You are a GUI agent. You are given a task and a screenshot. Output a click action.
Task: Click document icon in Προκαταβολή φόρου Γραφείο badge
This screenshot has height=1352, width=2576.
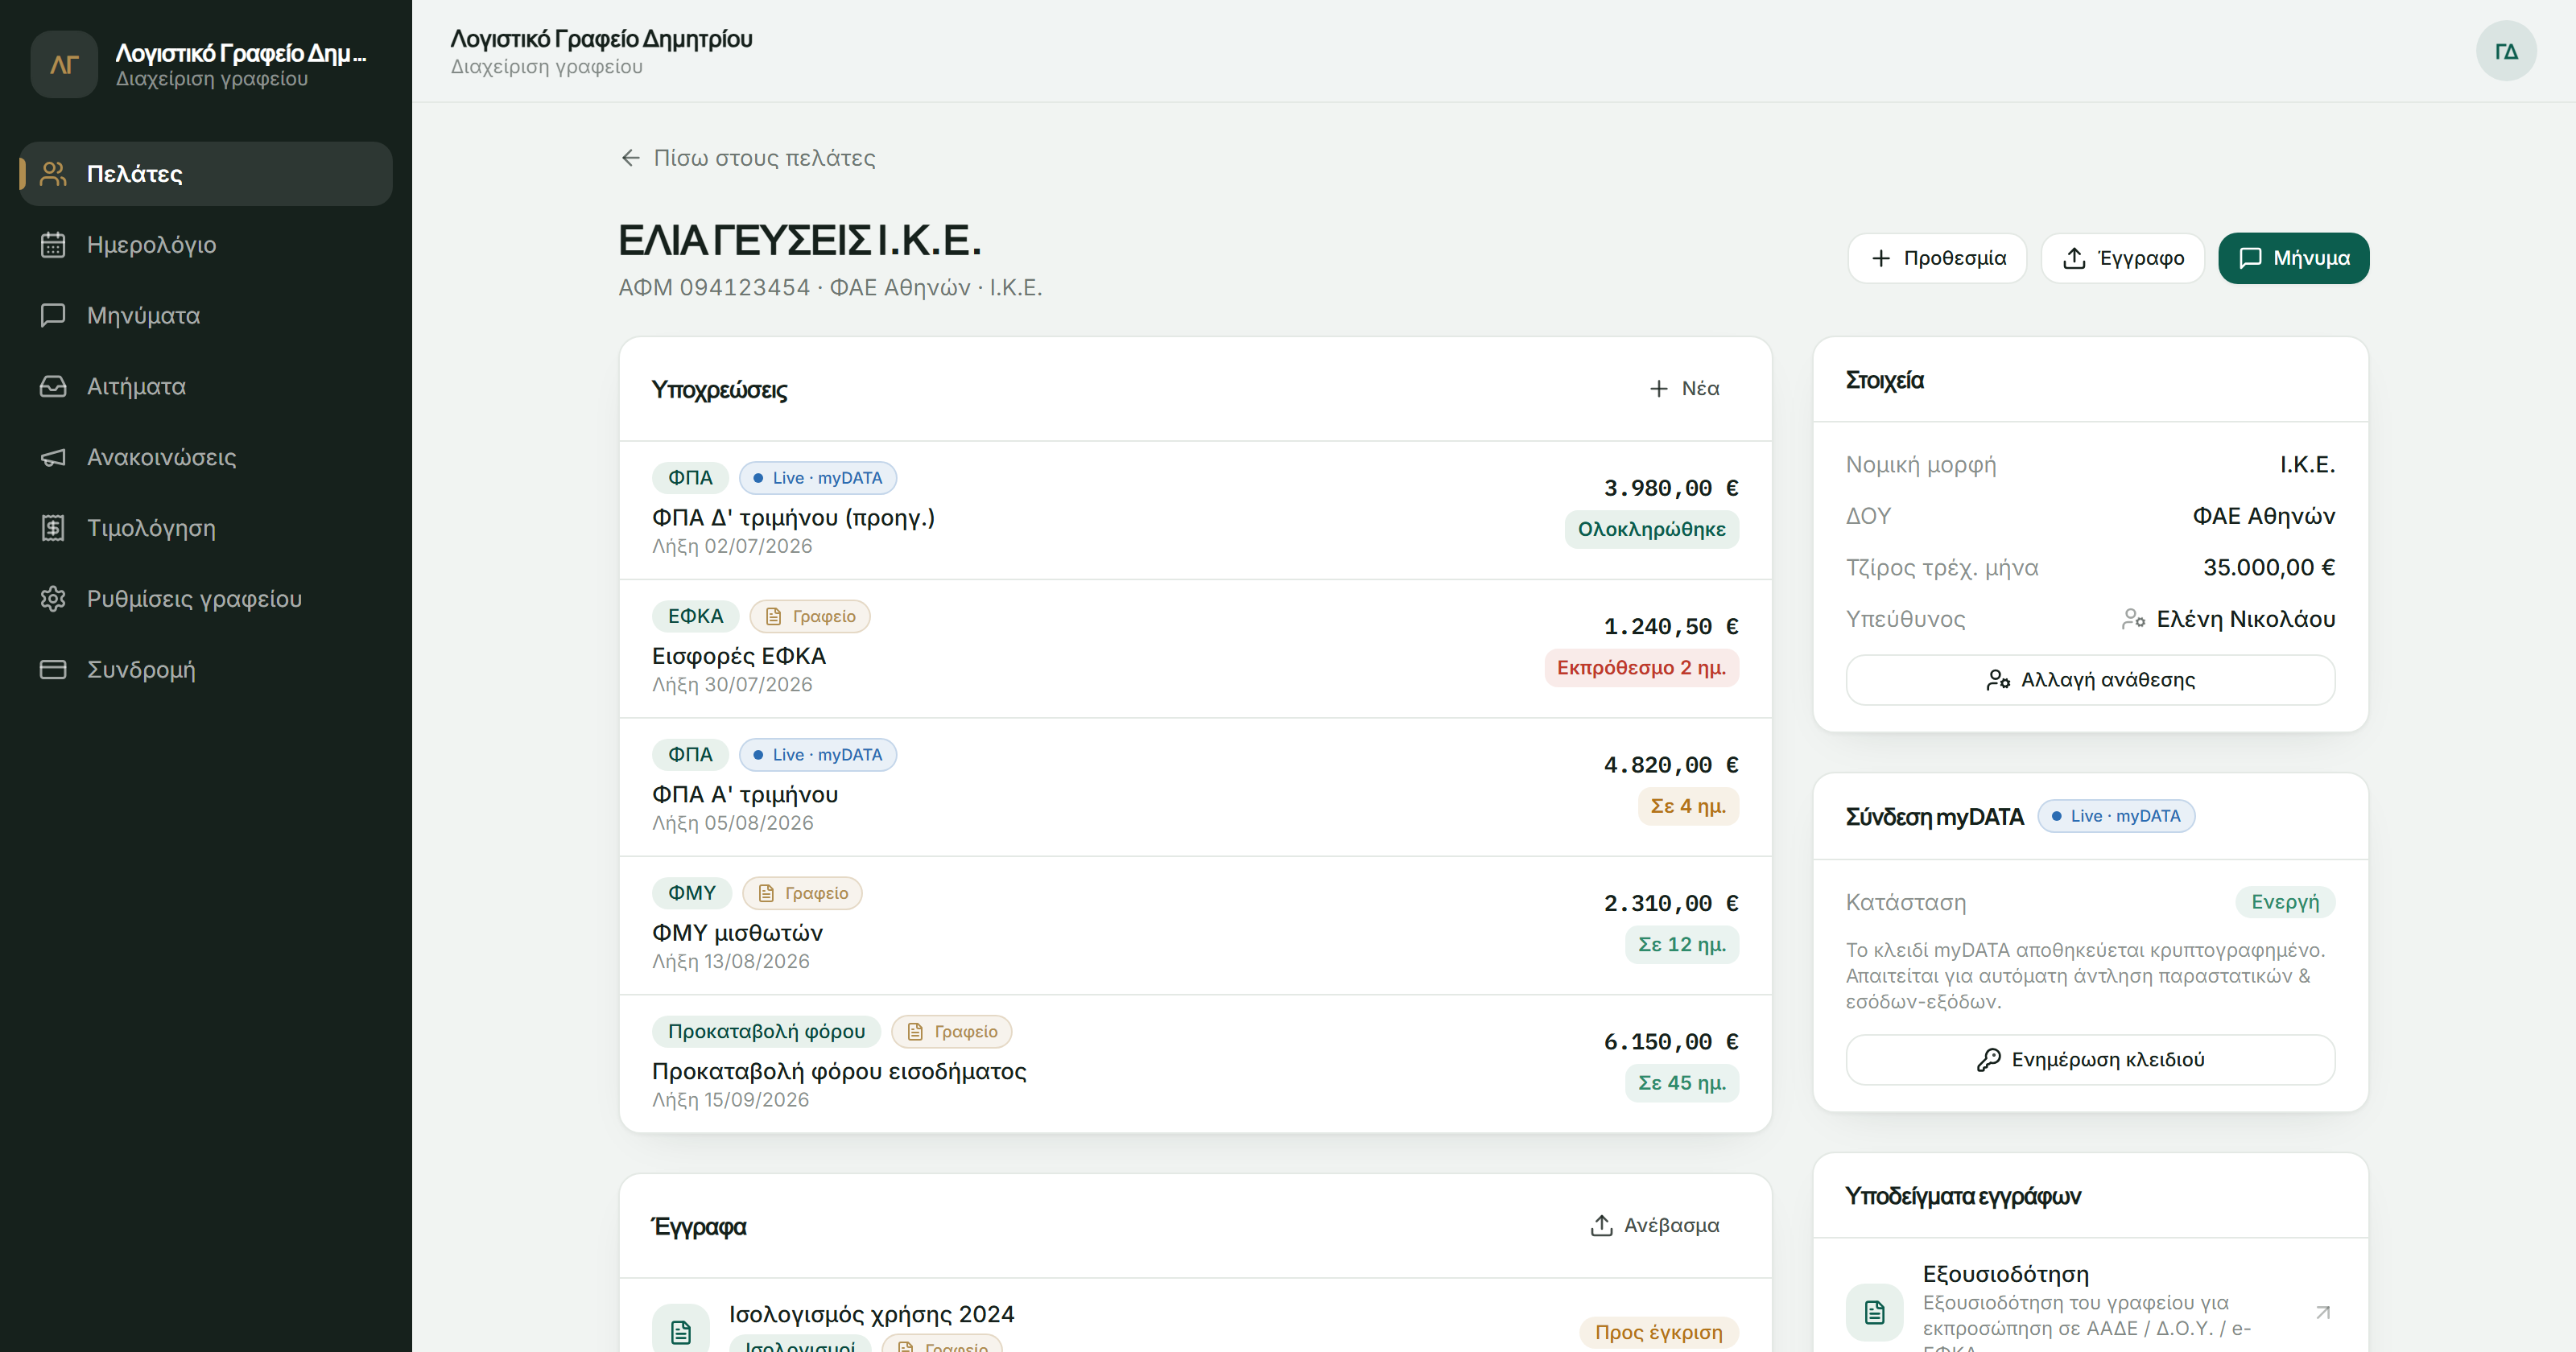pyautogui.click(x=915, y=1032)
